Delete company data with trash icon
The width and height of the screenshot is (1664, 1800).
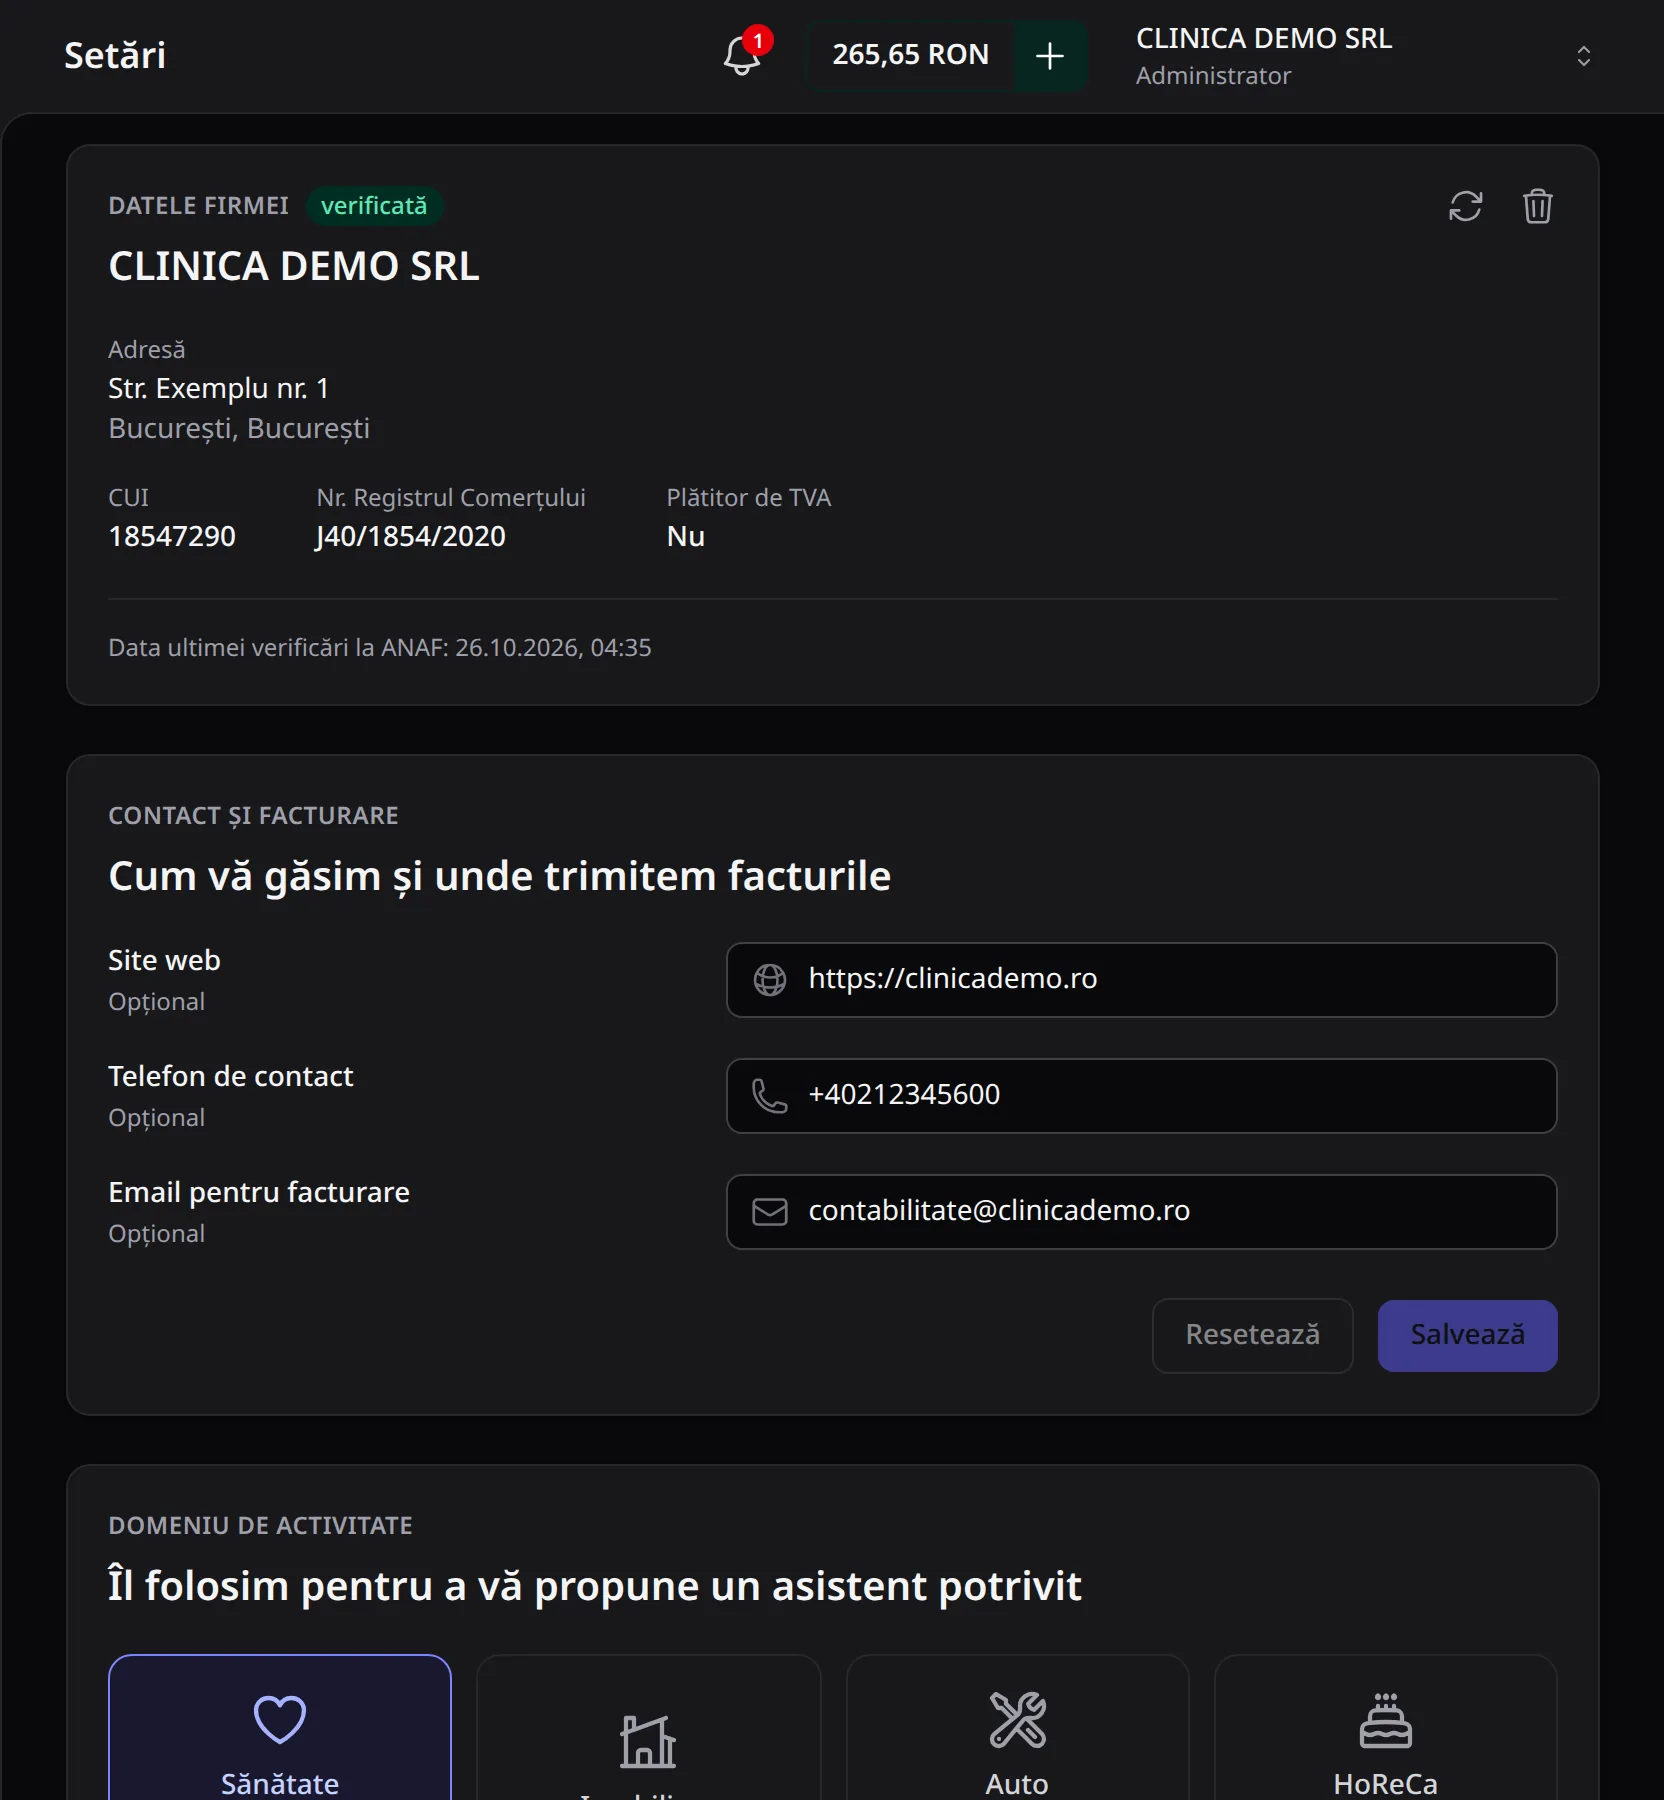[1538, 207]
